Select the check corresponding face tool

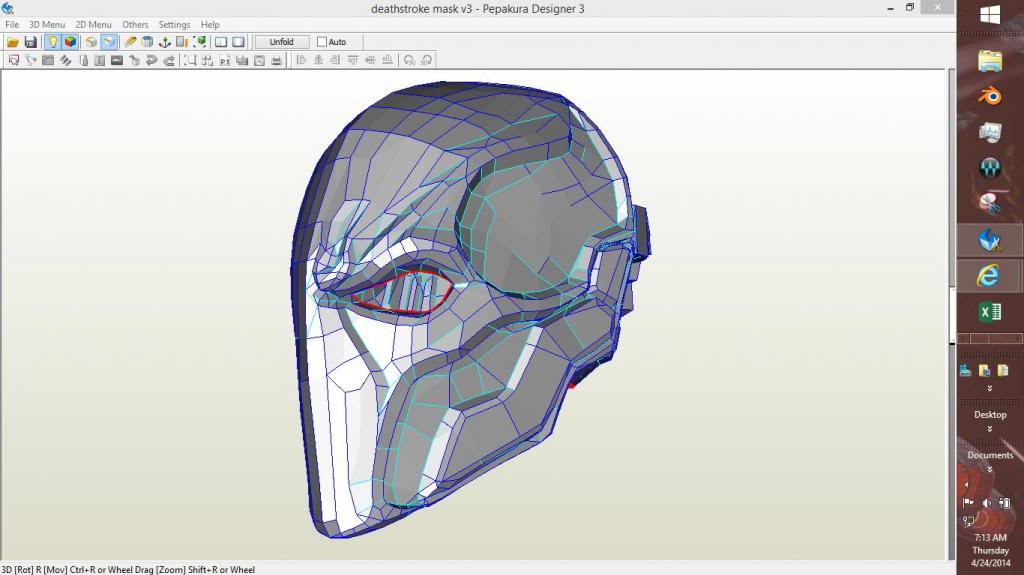tap(135, 60)
